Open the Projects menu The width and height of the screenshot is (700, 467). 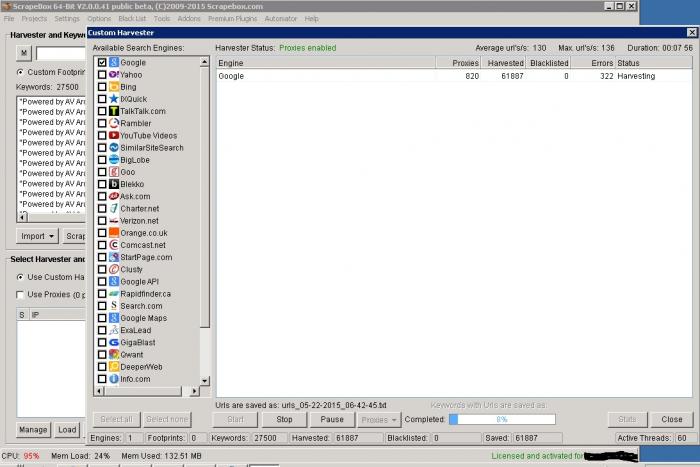(34, 19)
